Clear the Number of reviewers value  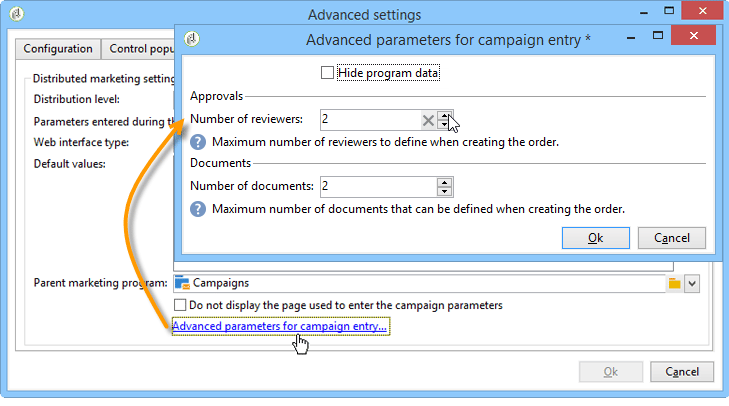(428, 120)
